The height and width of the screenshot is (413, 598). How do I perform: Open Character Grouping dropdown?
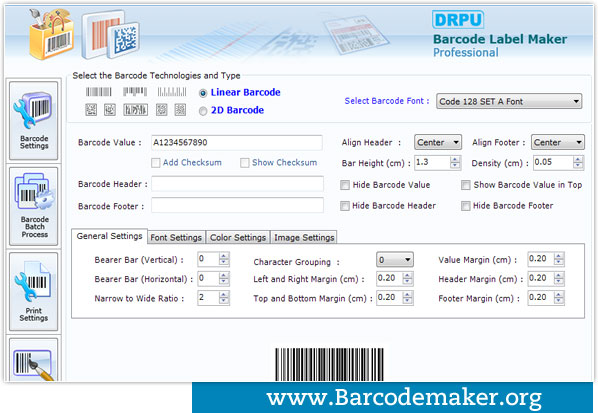[395, 260]
